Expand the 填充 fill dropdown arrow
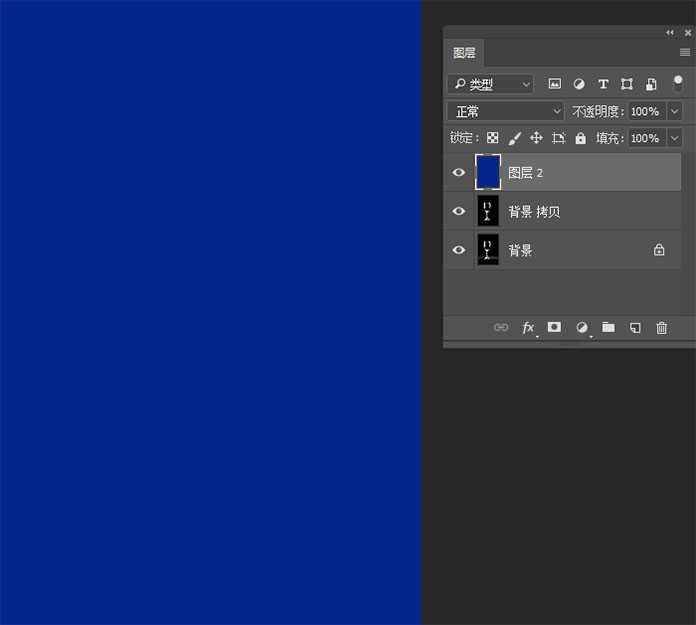 [x=674, y=138]
